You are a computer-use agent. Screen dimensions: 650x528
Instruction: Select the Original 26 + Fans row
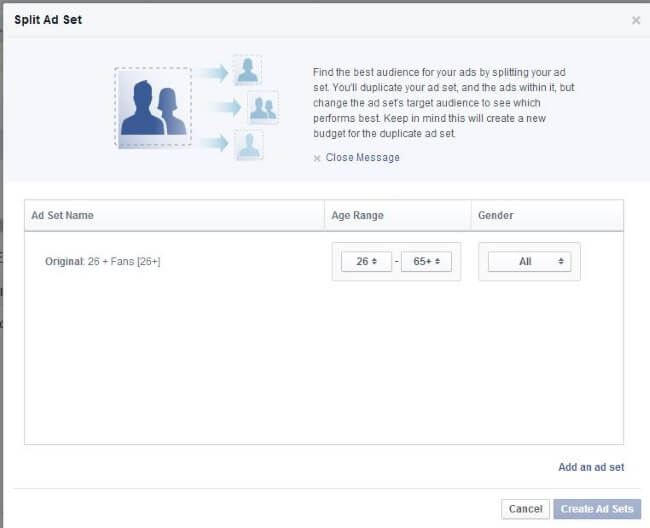coord(102,261)
